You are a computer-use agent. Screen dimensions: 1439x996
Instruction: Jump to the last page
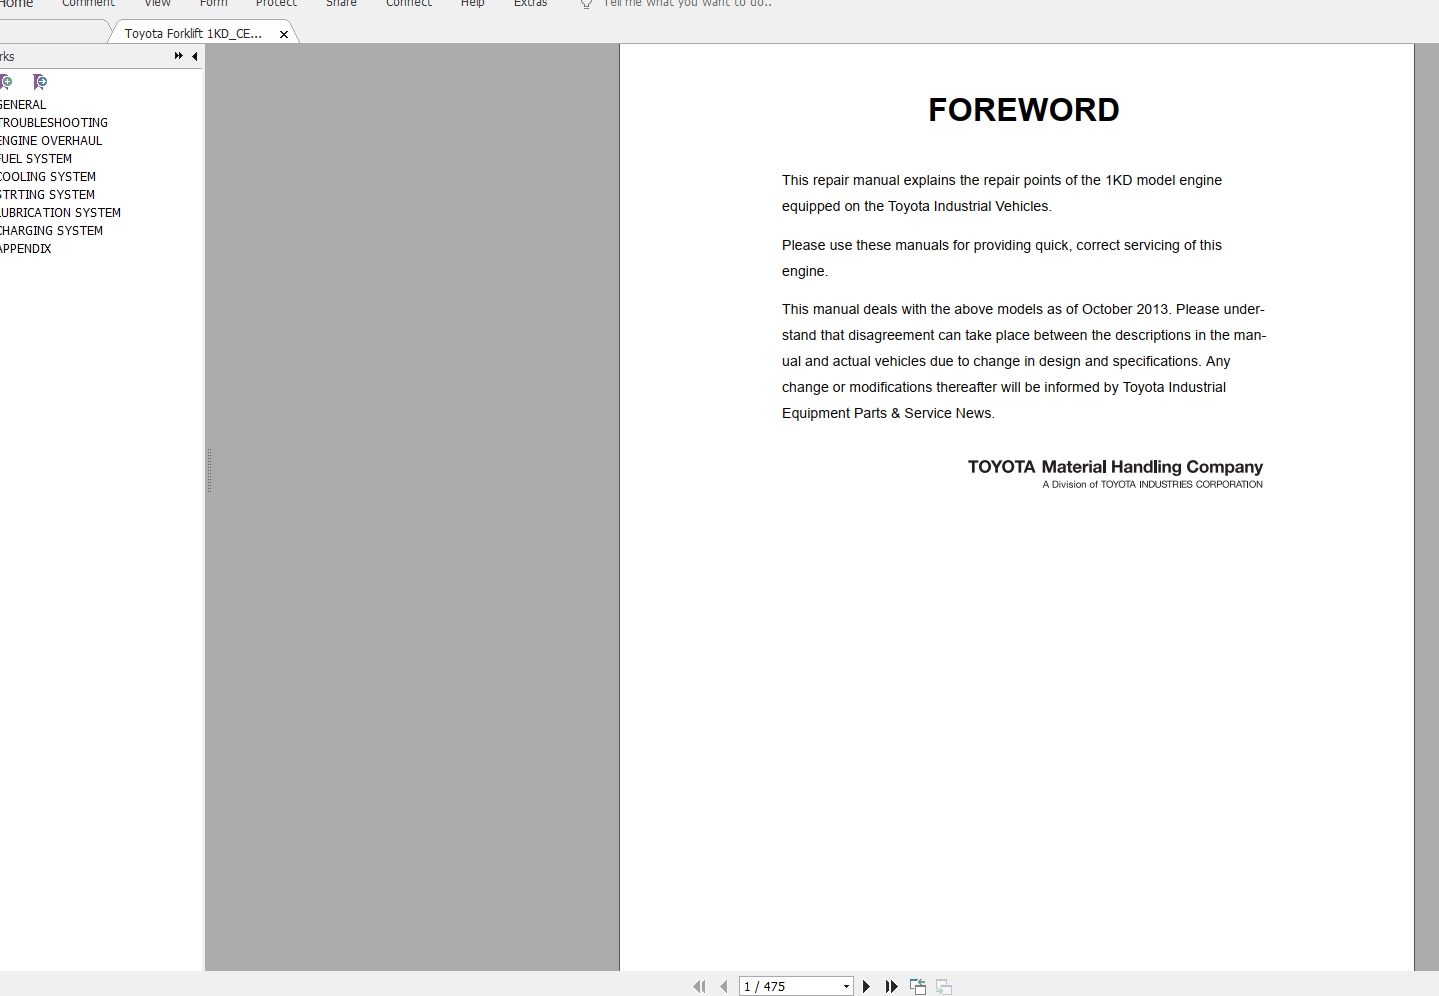point(892,987)
